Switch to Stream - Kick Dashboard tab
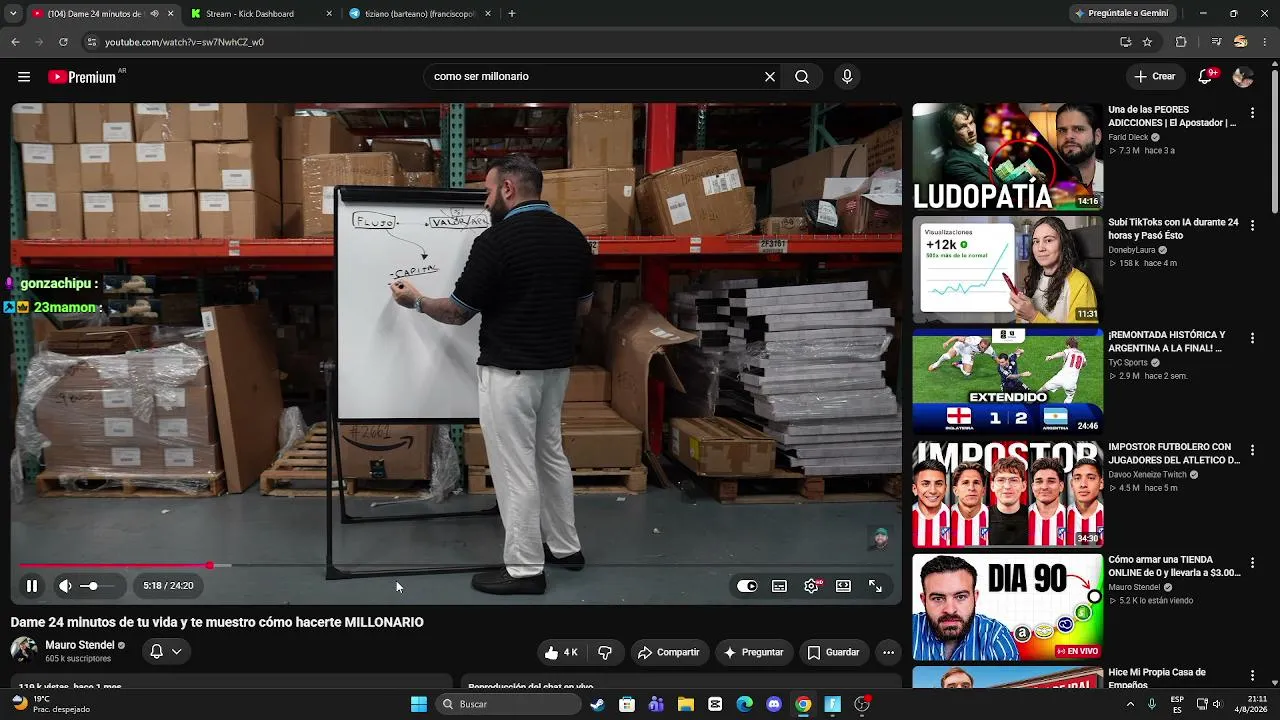Viewport: 1280px width, 720px height. click(x=260, y=14)
